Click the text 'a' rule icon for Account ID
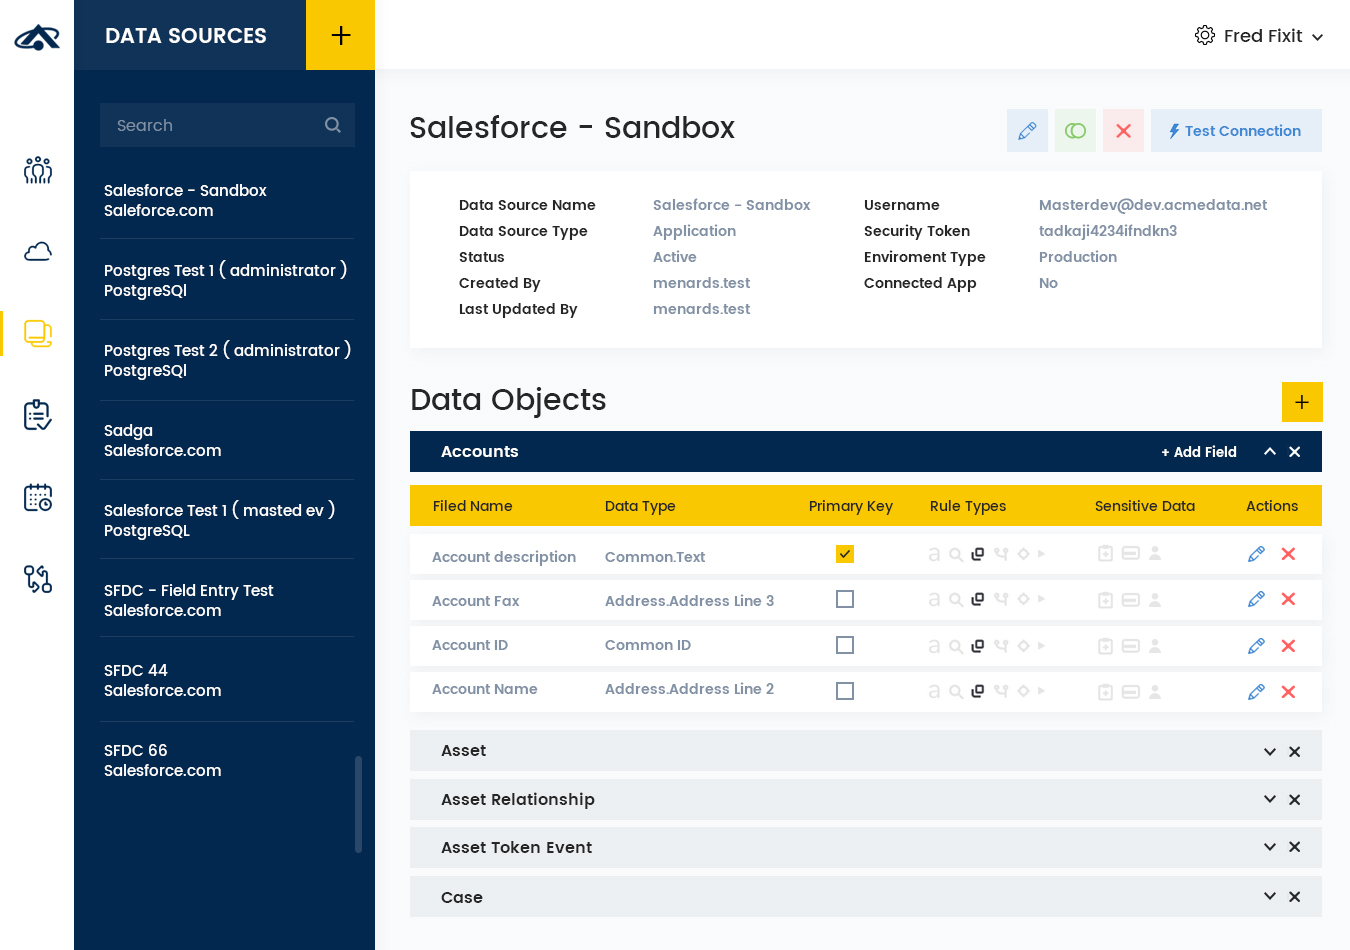The height and width of the screenshot is (950, 1350). pyautogui.click(x=934, y=646)
